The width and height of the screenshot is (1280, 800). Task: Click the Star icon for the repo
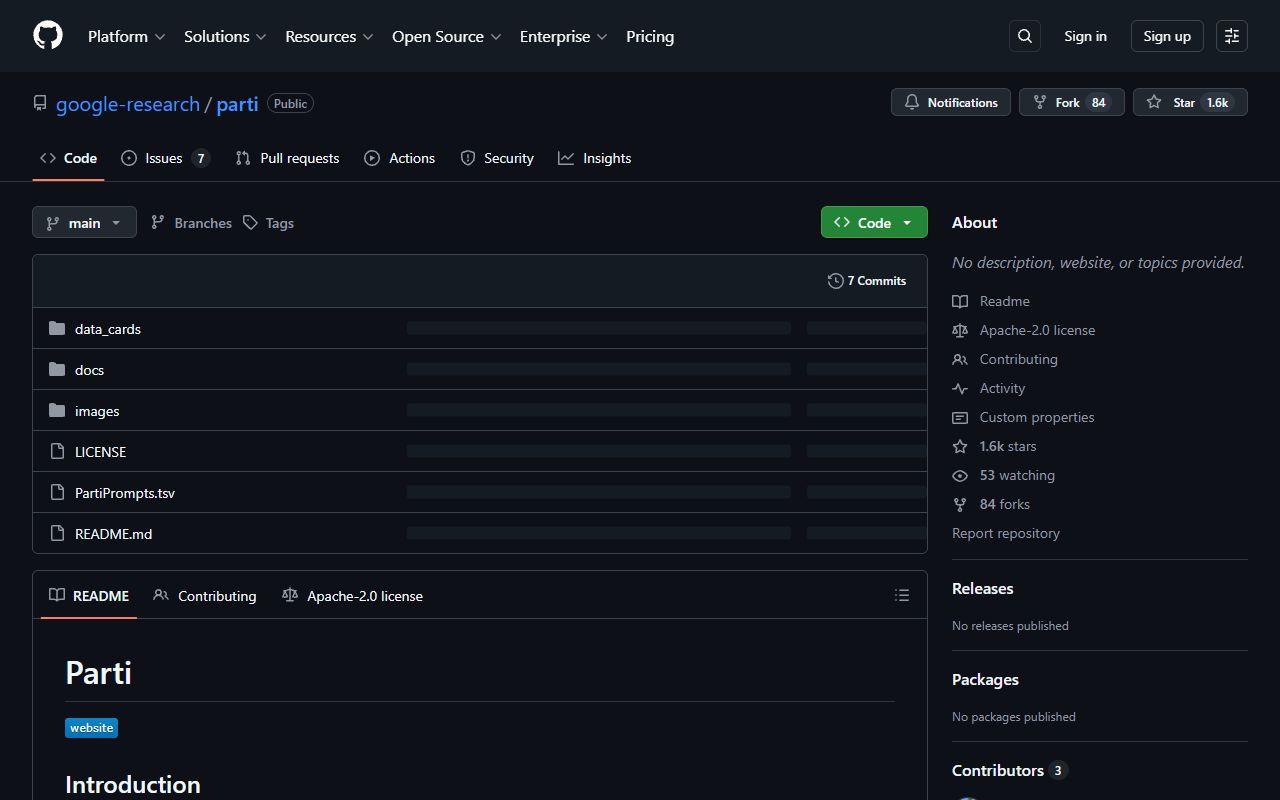tap(1152, 102)
